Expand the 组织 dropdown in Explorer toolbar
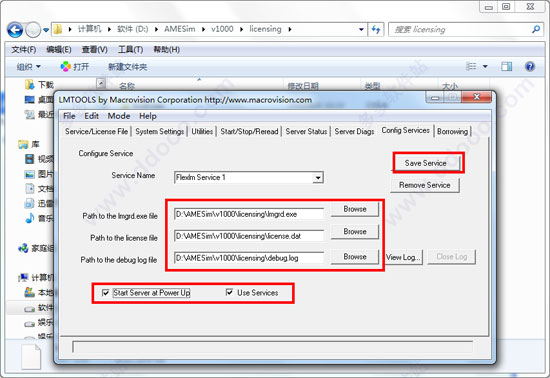The width and height of the screenshot is (550, 378). pyautogui.click(x=28, y=67)
